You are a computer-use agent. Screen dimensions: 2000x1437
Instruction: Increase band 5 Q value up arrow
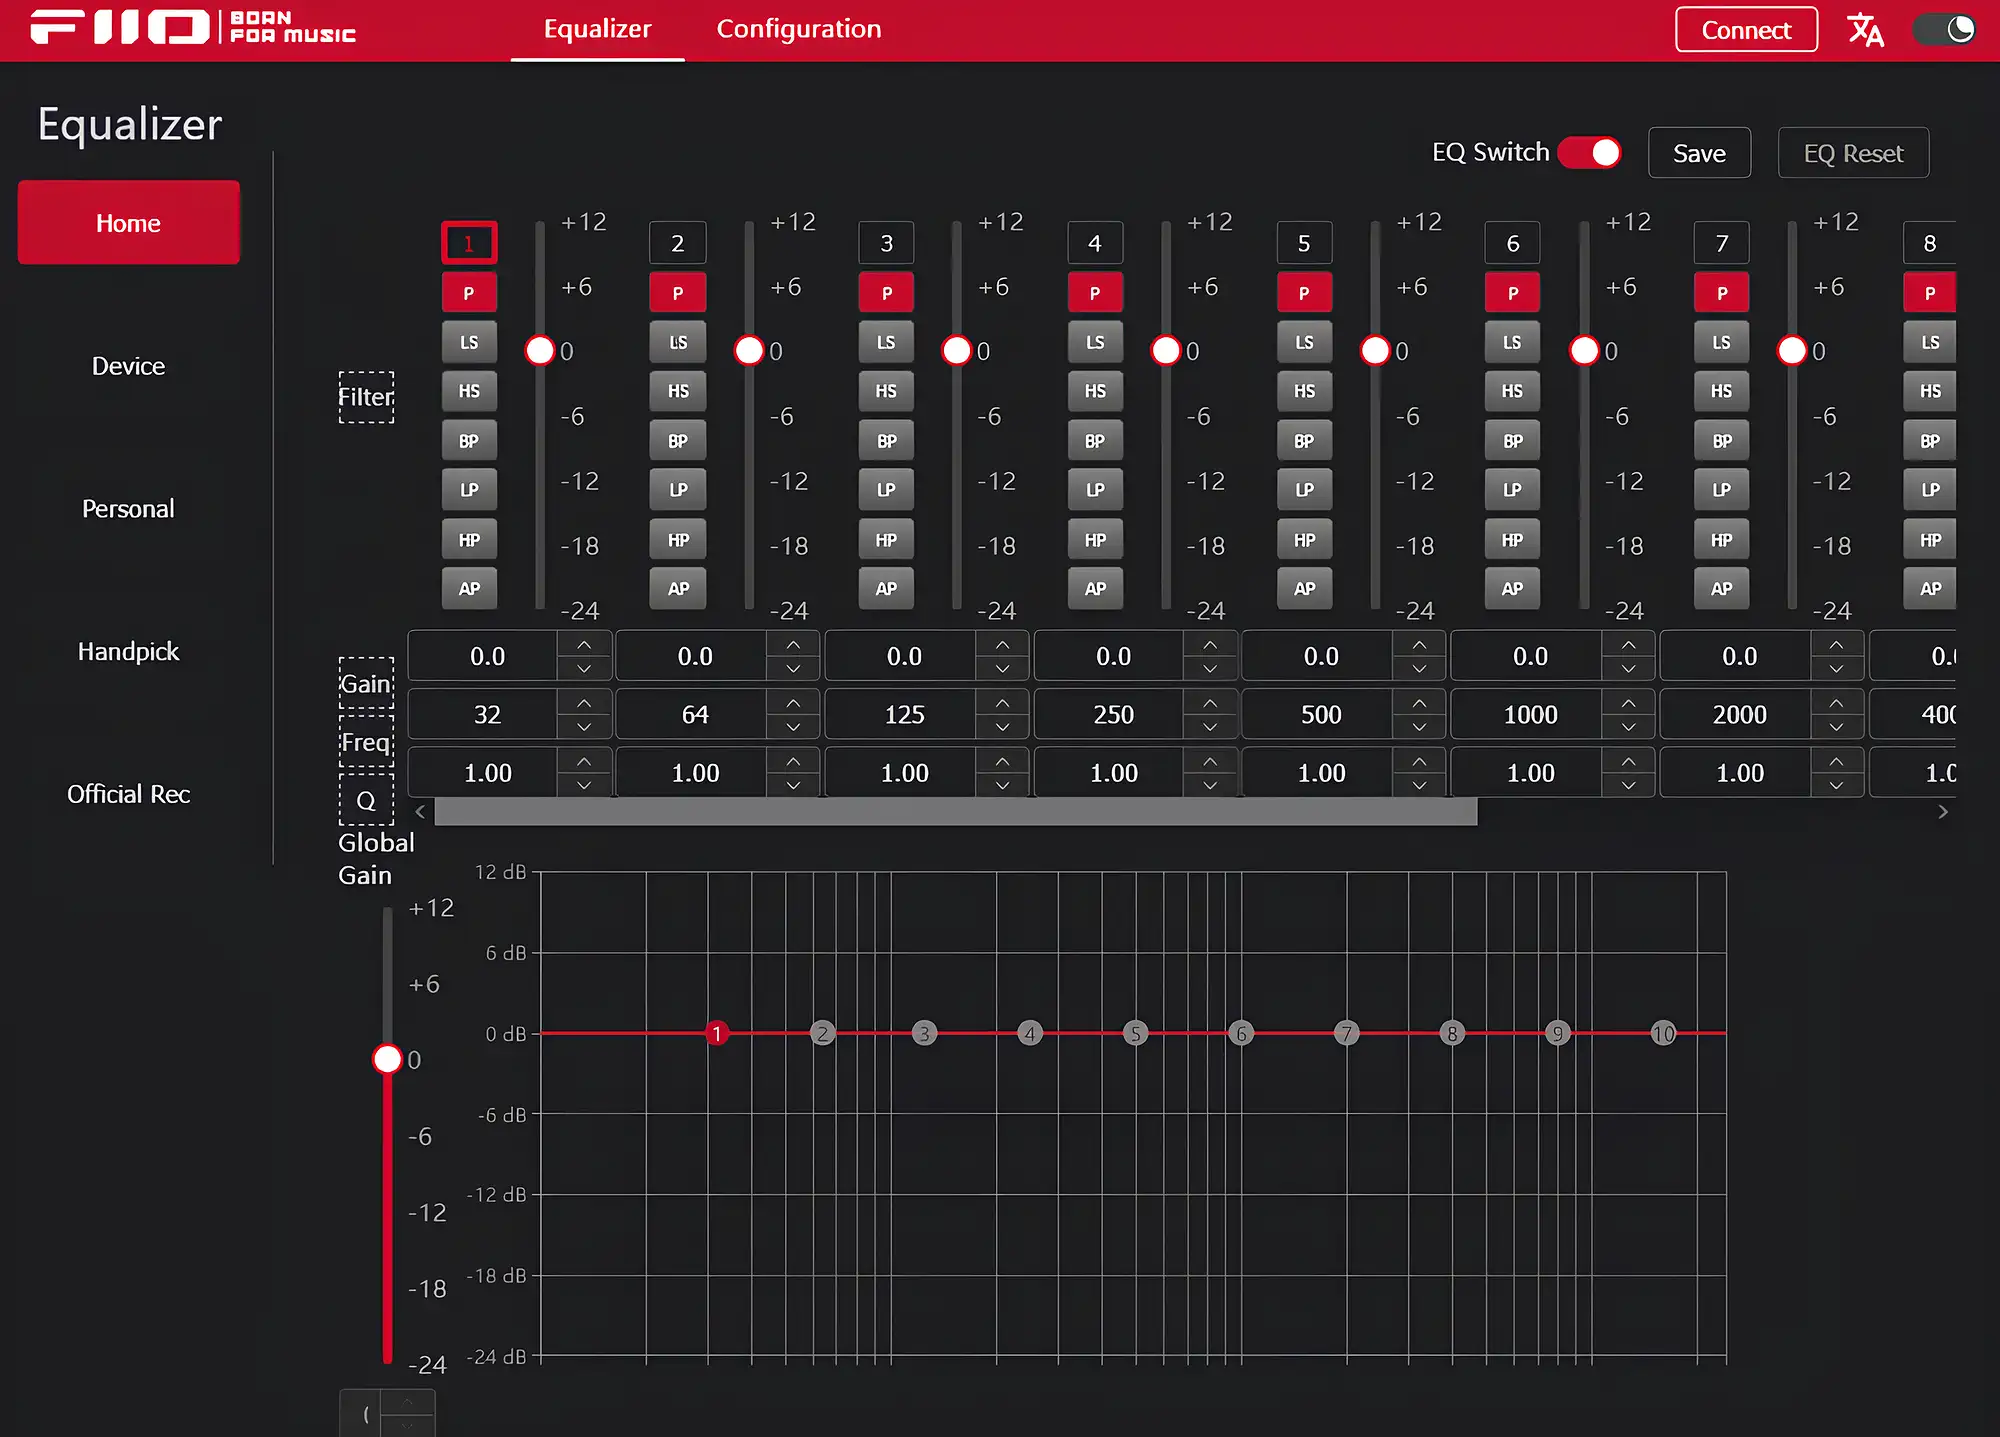1419,761
